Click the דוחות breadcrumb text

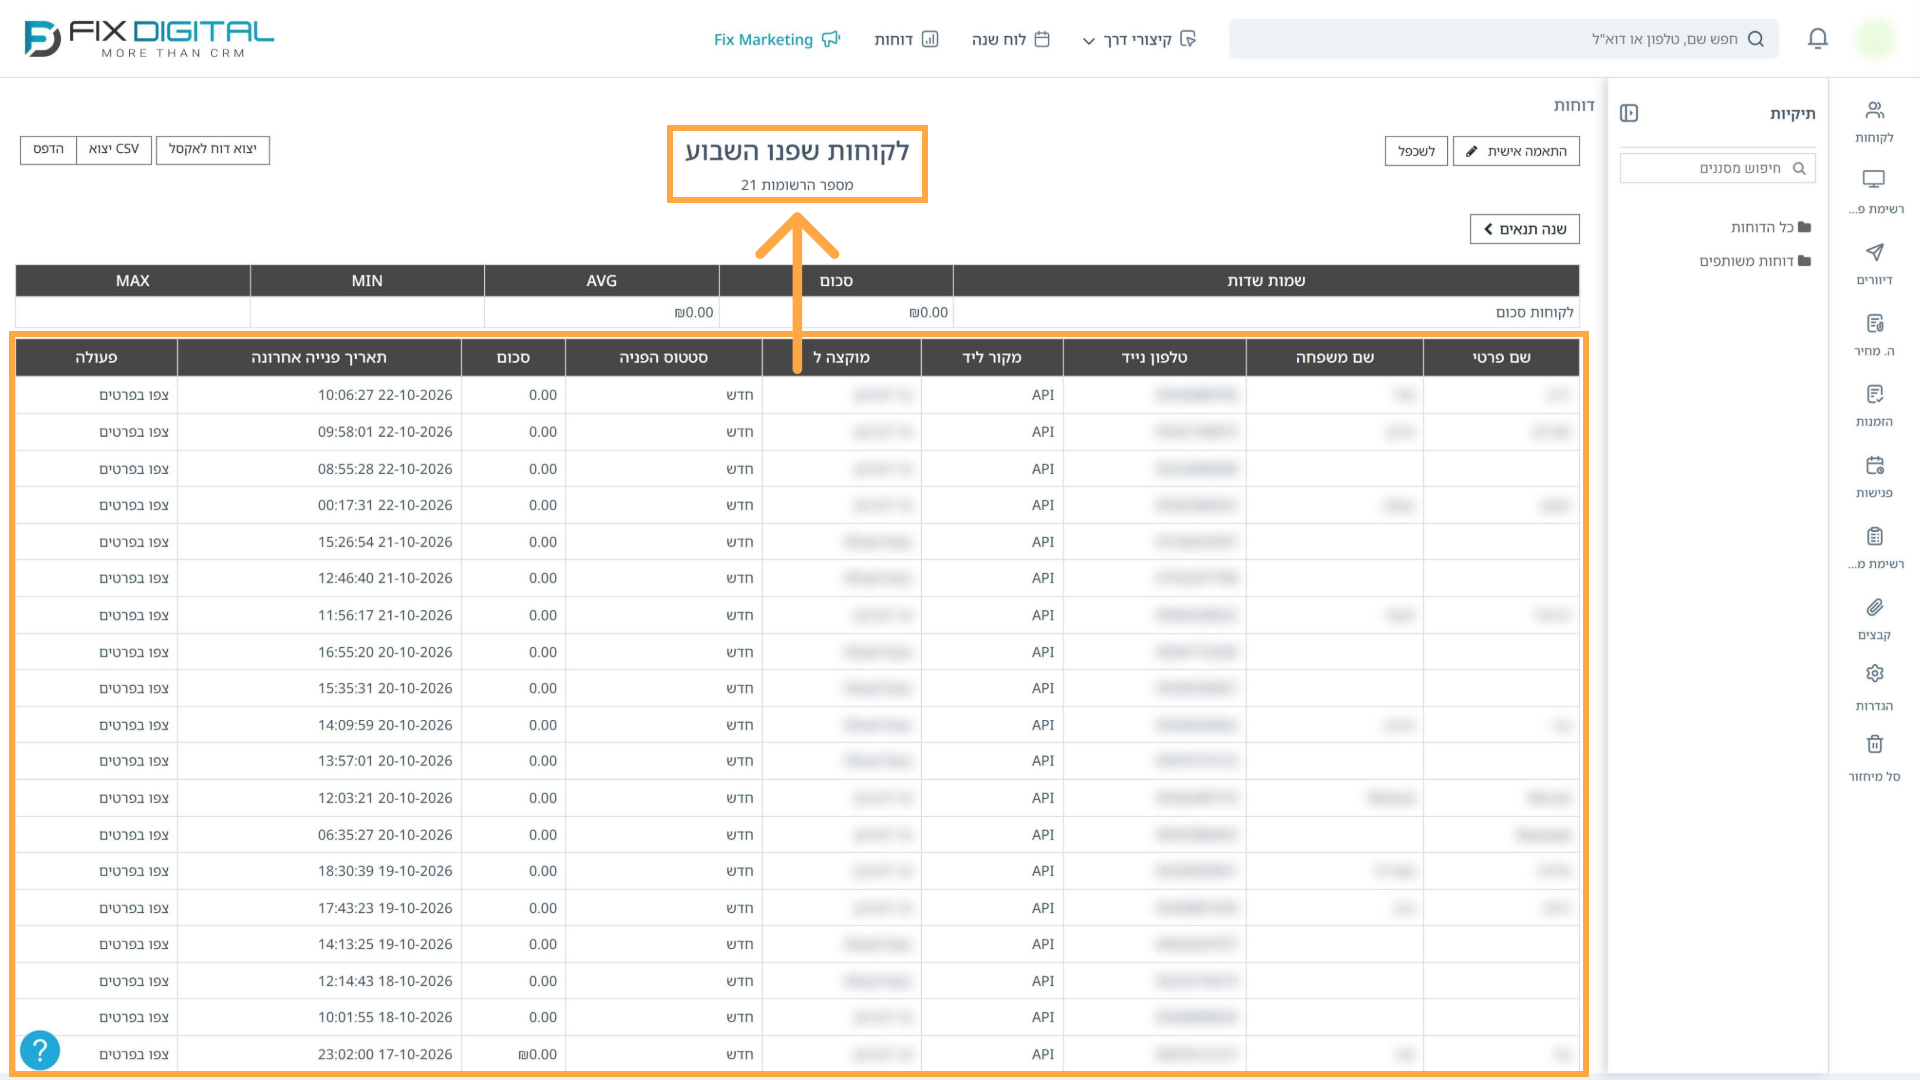(1574, 105)
